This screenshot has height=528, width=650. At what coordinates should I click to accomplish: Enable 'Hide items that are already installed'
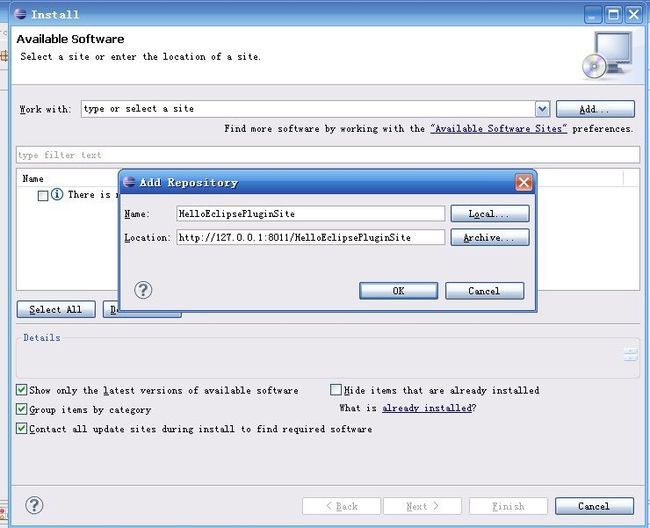point(336,390)
